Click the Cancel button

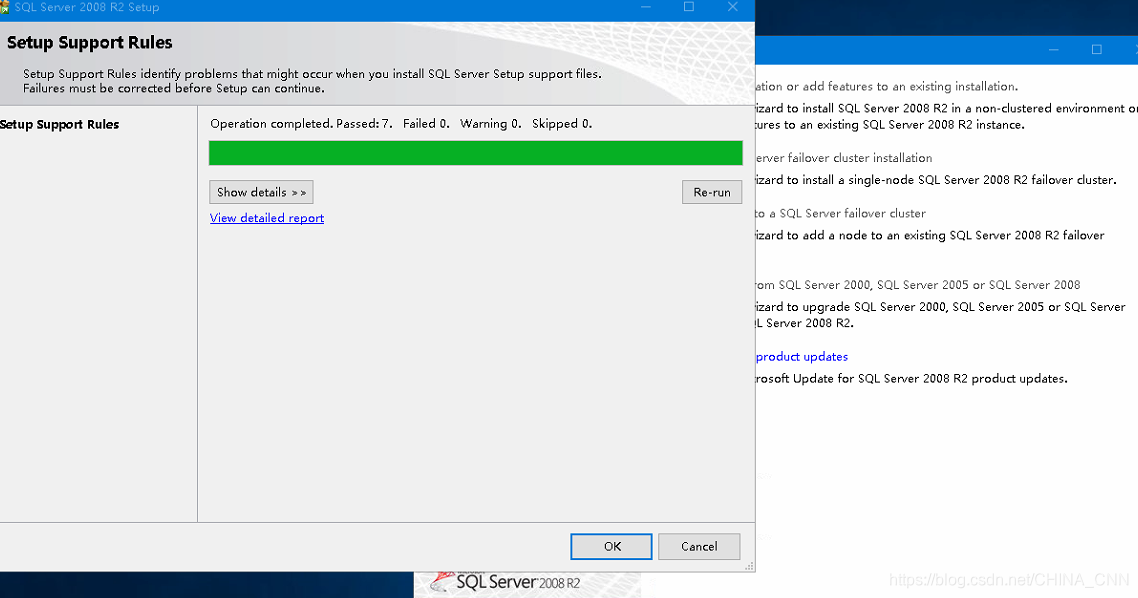pos(699,546)
